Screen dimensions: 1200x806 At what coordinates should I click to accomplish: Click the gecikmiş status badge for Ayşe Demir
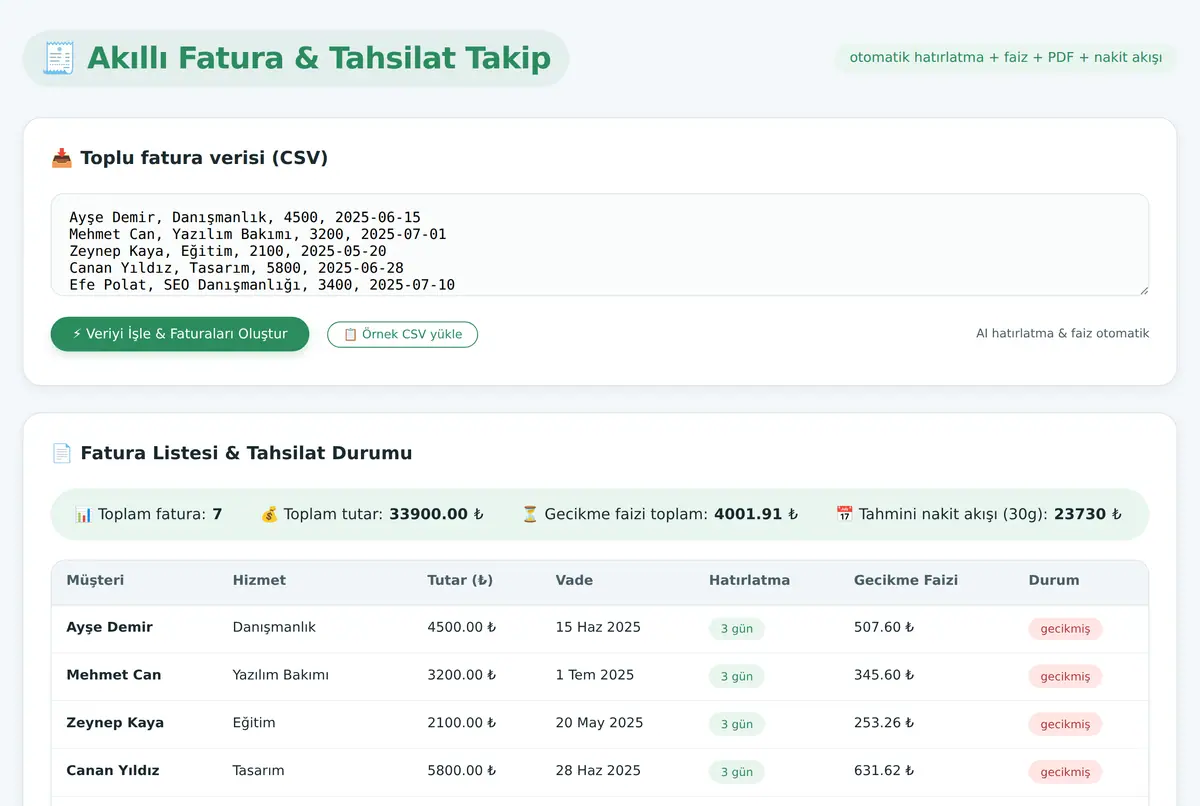coord(1065,629)
